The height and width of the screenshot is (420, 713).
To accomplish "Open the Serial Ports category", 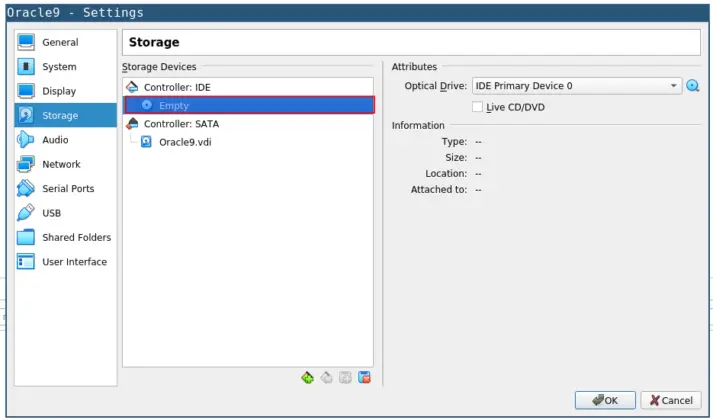I will pos(67,189).
